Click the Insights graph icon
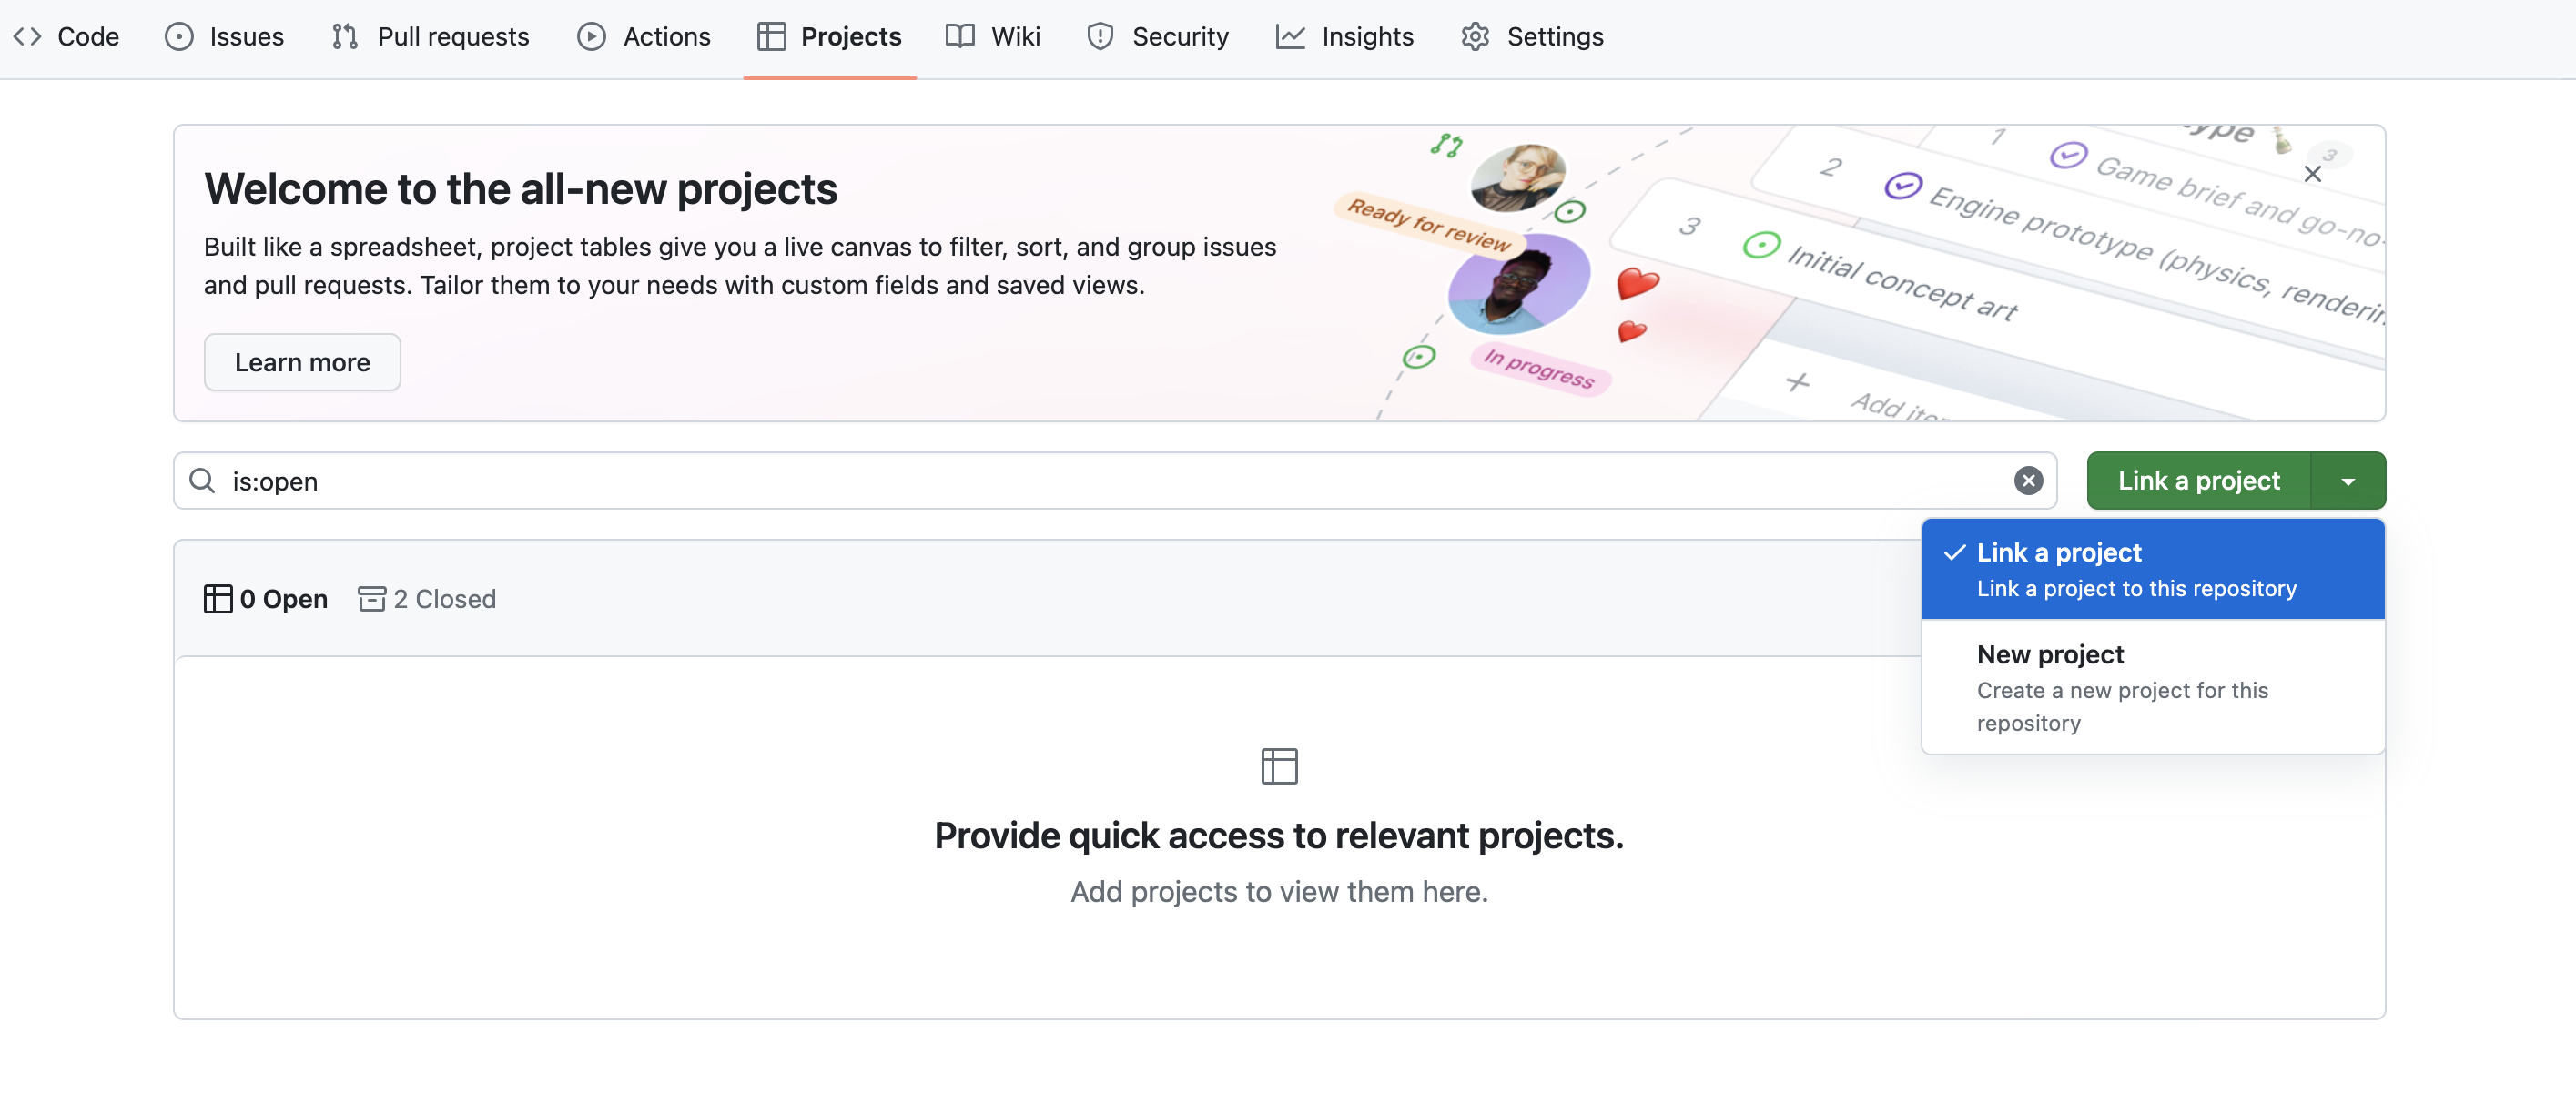The height and width of the screenshot is (1094, 2576). click(1291, 36)
